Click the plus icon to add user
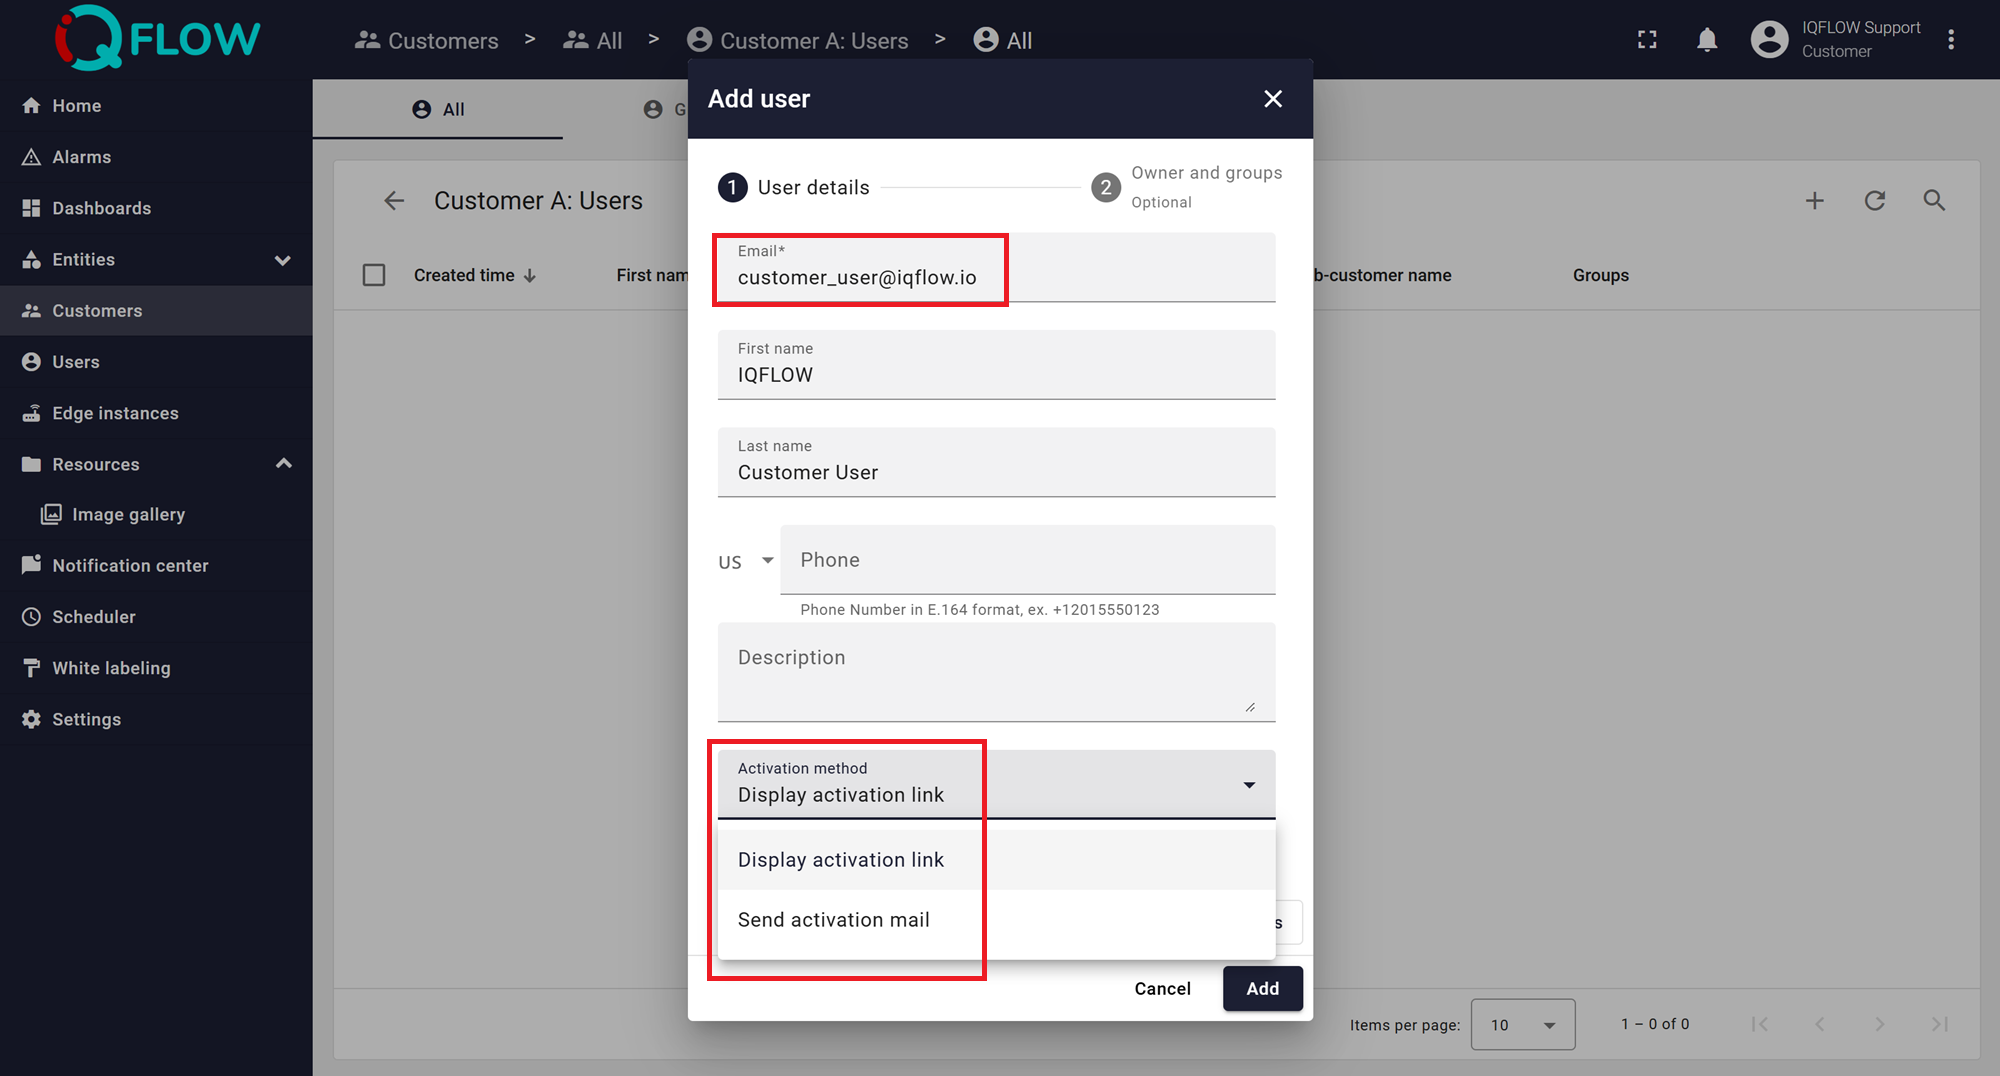The width and height of the screenshot is (2000, 1076). 1814,201
